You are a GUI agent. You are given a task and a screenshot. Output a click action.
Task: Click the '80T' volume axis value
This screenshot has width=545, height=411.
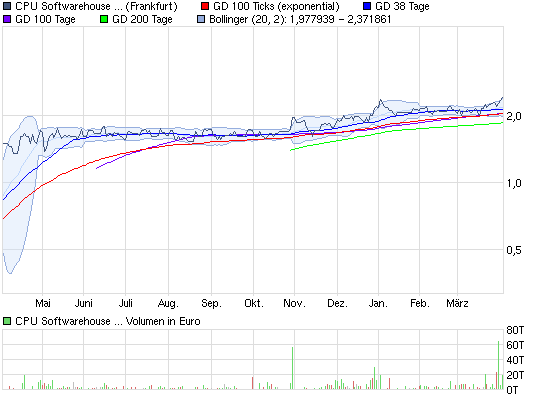tap(515, 330)
